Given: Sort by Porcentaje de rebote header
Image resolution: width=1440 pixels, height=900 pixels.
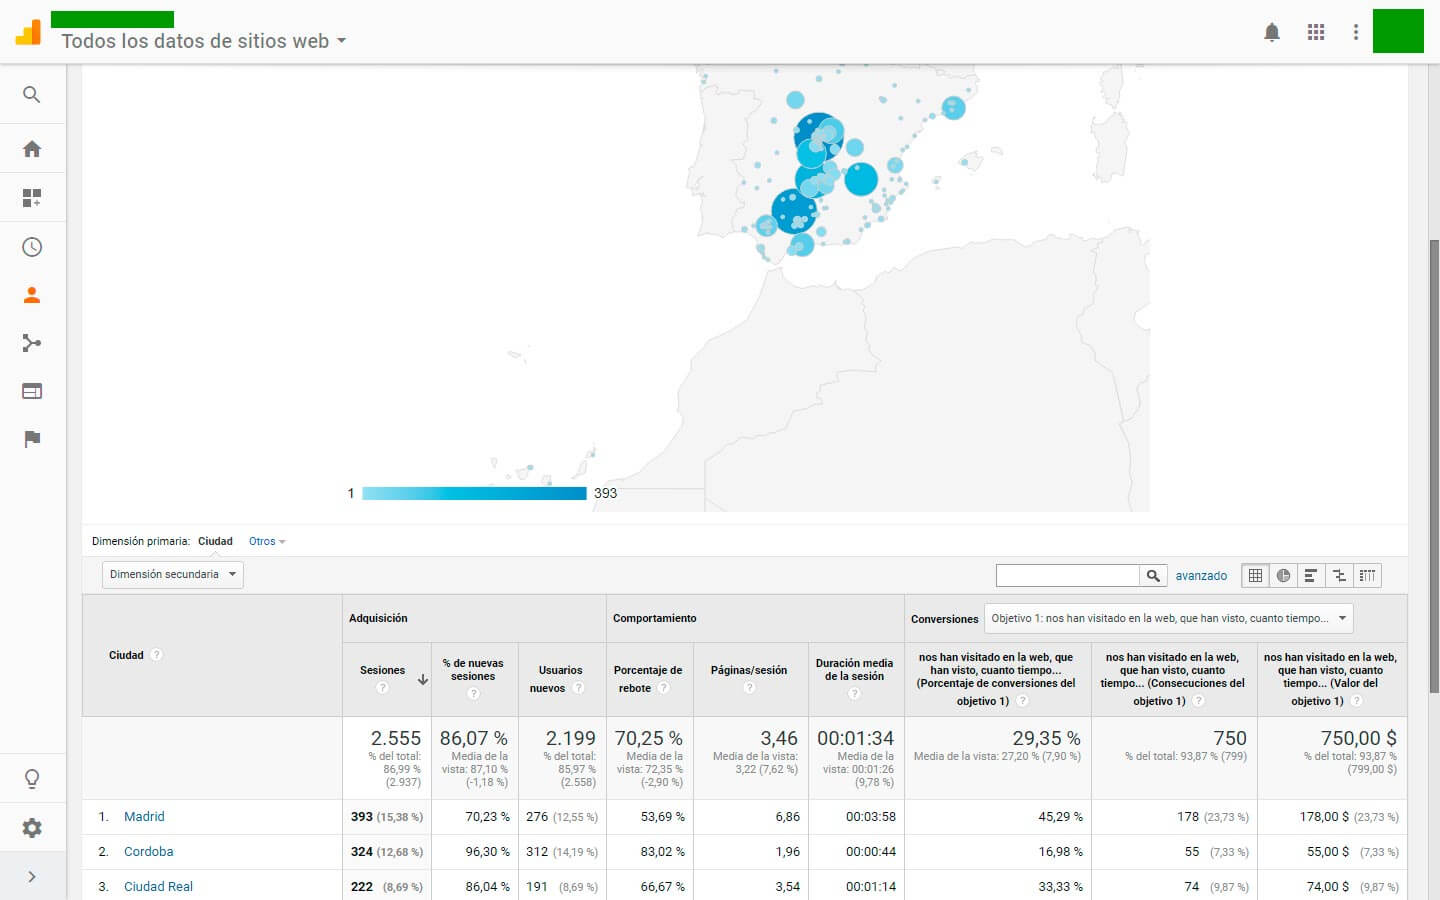Looking at the screenshot, I should click(x=648, y=679).
